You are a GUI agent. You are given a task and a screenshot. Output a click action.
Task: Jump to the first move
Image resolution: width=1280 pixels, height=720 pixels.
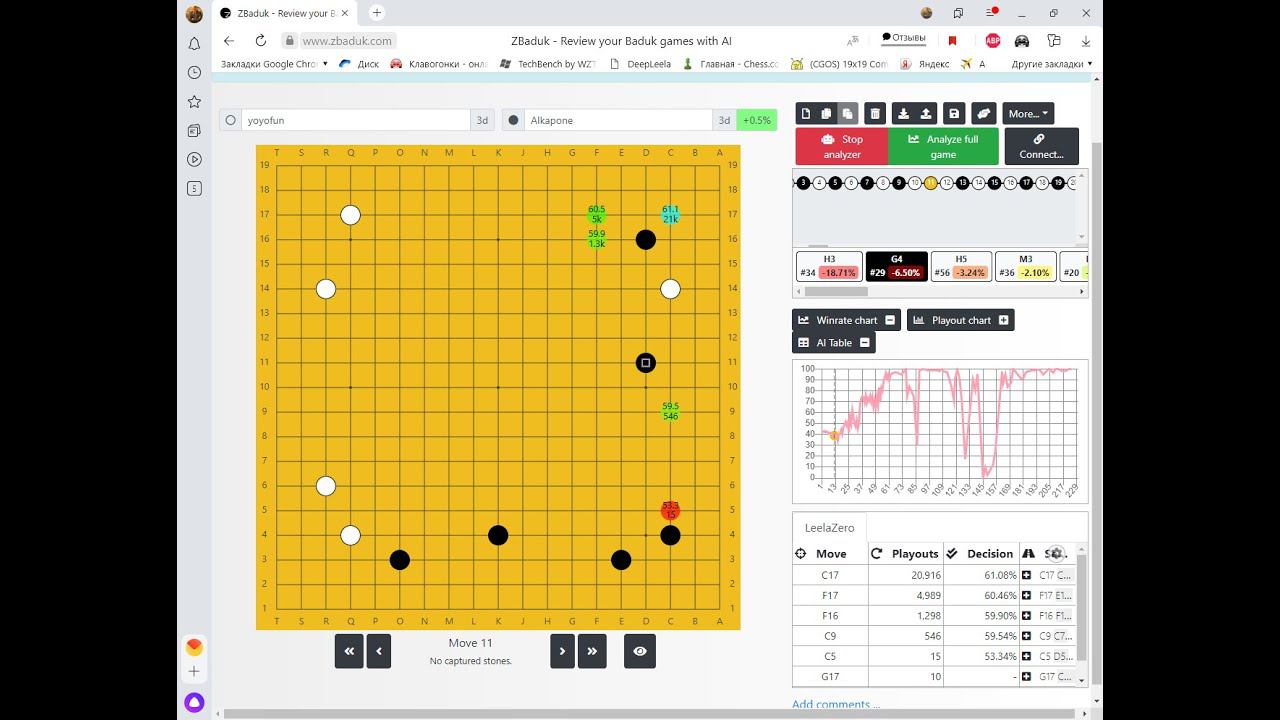(349, 651)
